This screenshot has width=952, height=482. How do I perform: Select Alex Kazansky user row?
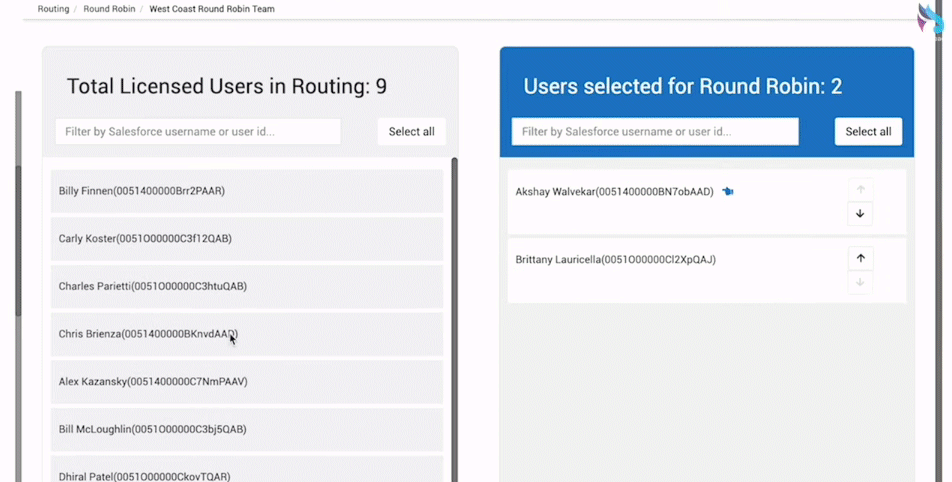247,382
